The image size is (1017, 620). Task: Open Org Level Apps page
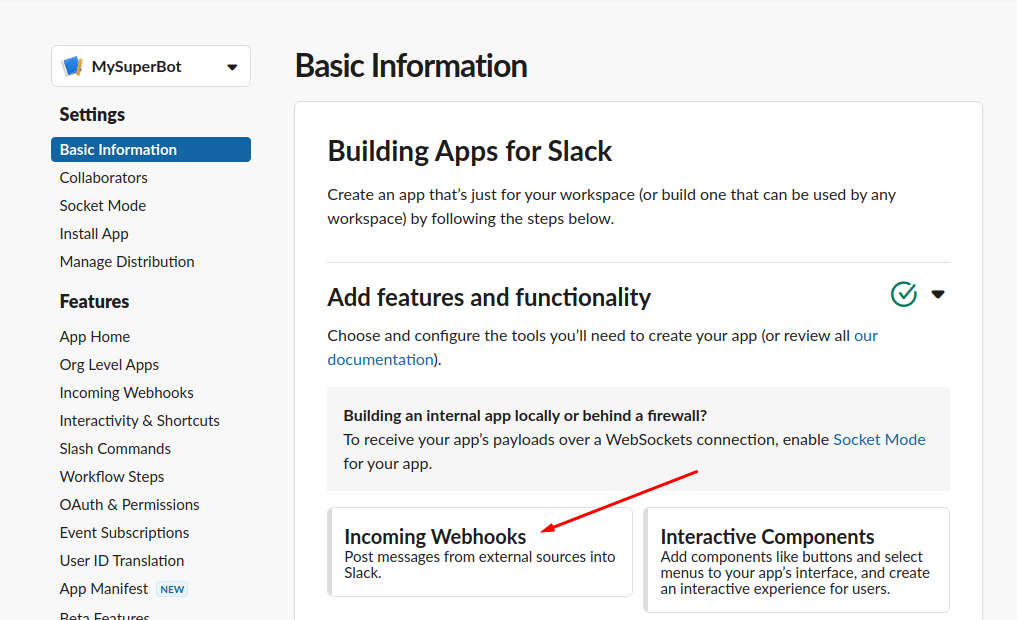coord(109,364)
